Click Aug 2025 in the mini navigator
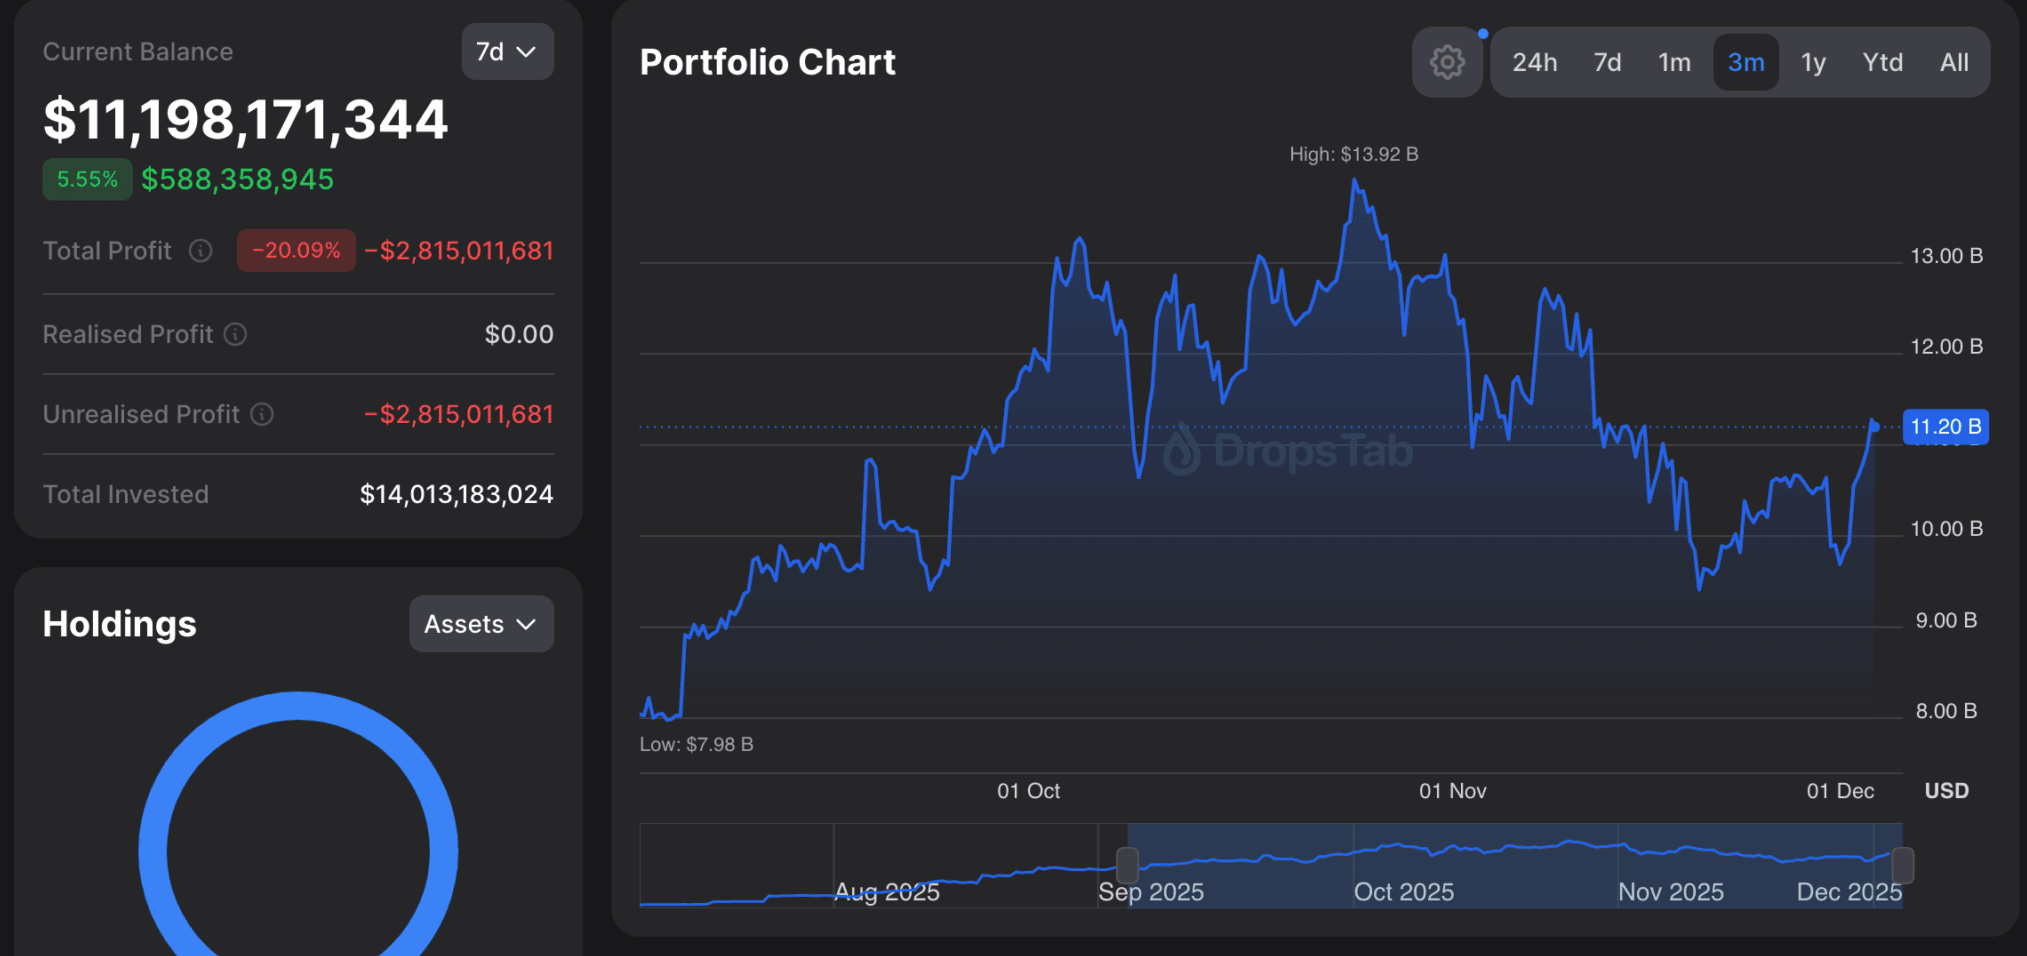This screenshot has width=2027, height=956. pyautogui.click(x=886, y=892)
